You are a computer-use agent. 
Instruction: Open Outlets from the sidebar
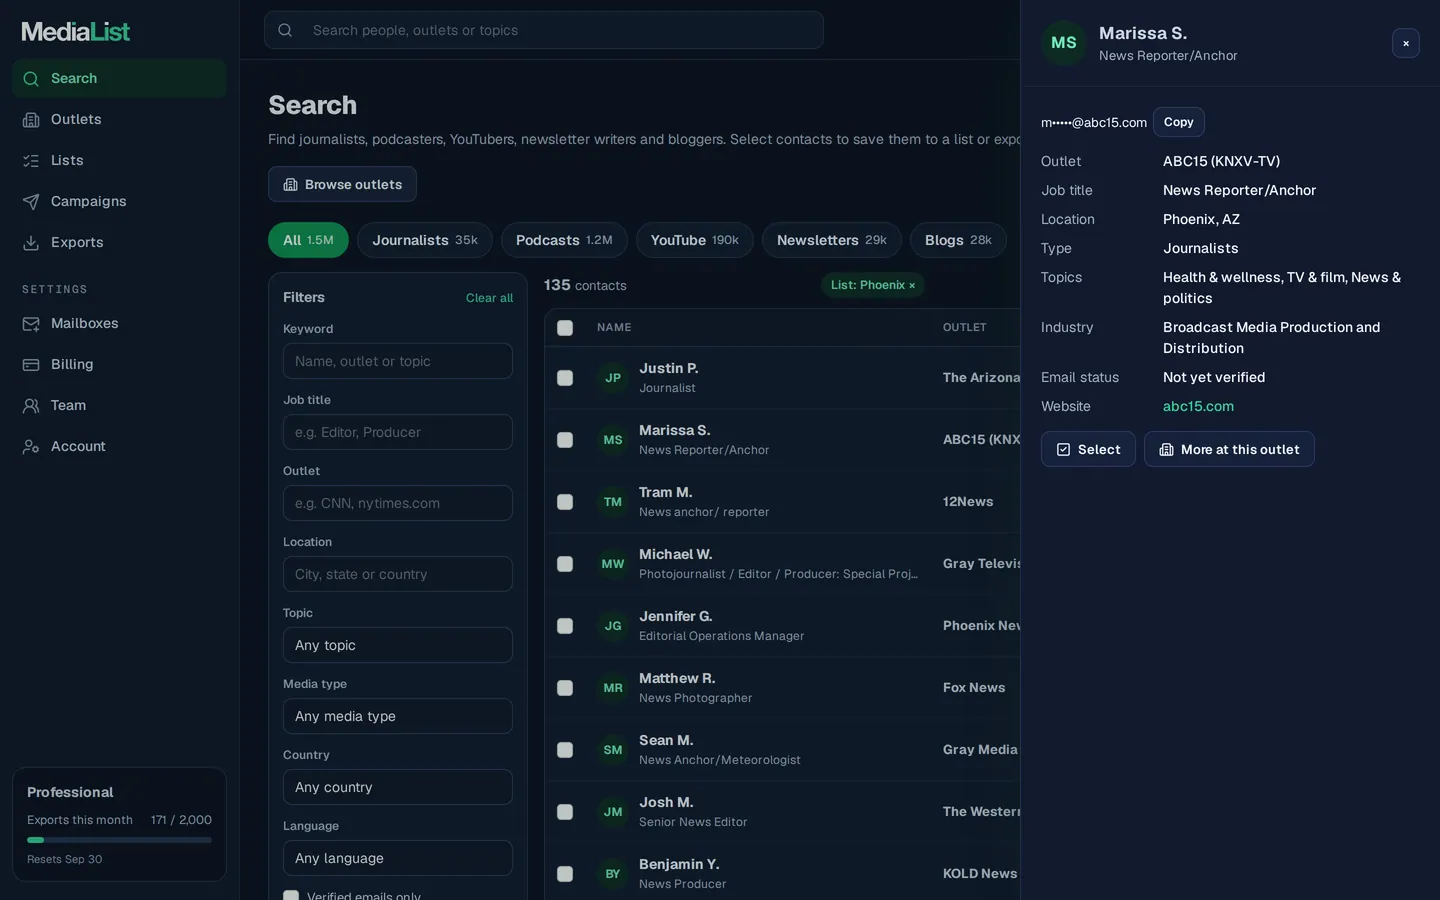[x=119, y=119]
